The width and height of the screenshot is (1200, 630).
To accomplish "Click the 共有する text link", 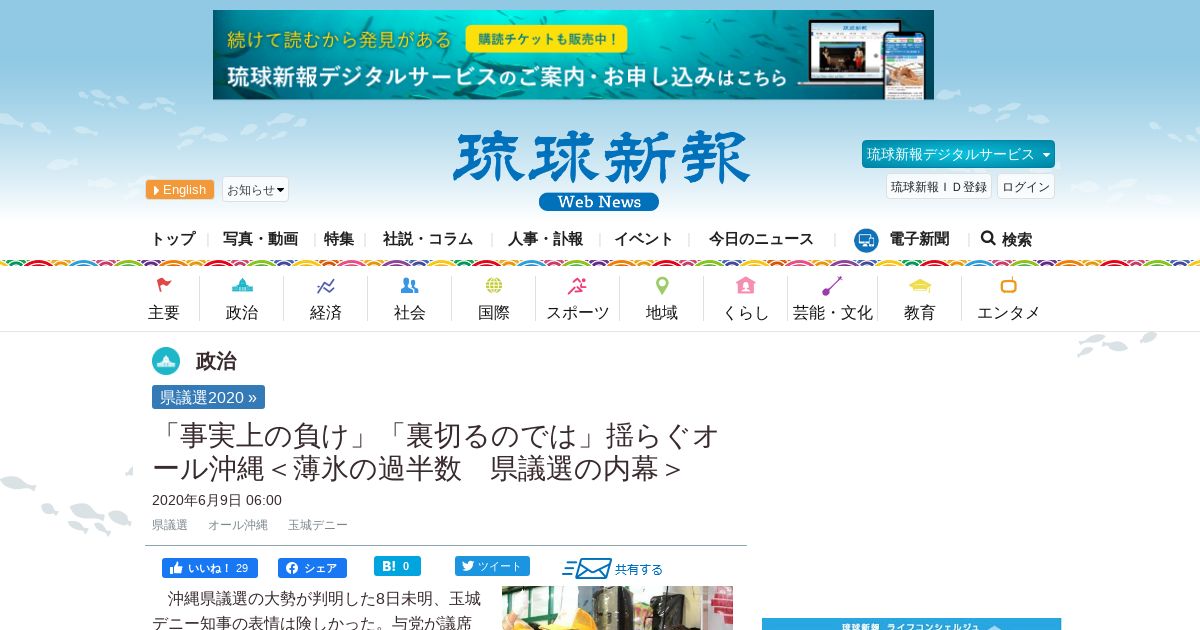I will [639, 569].
